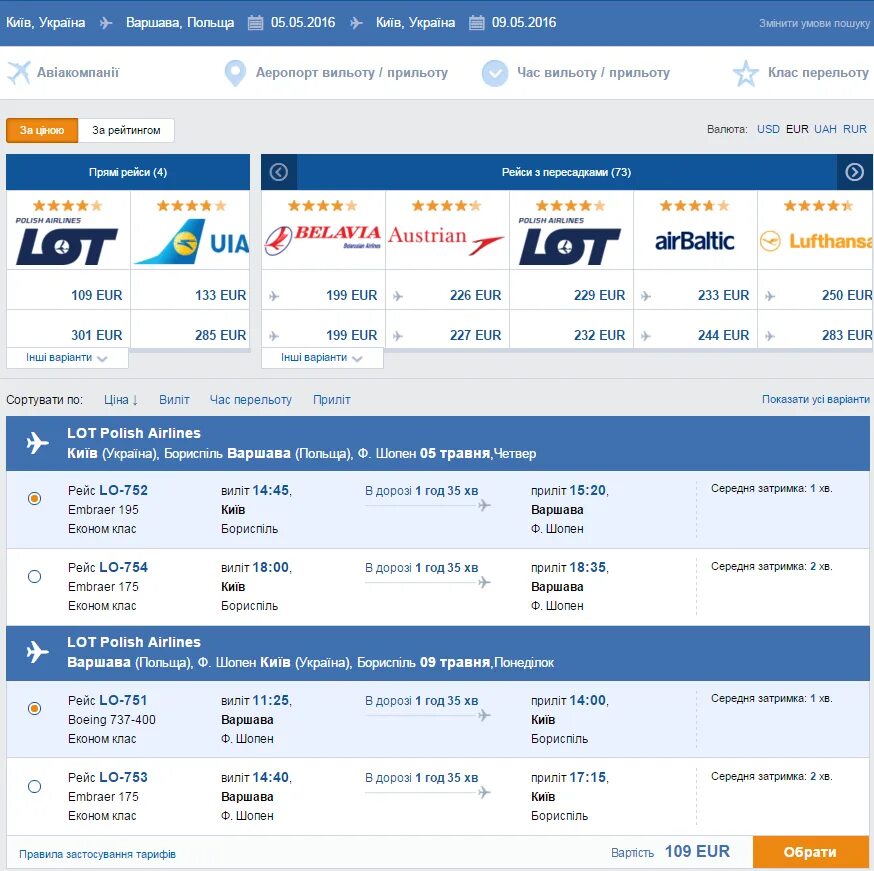Switch currency to RUR
The height and width of the screenshot is (871, 874).
[x=855, y=129]
